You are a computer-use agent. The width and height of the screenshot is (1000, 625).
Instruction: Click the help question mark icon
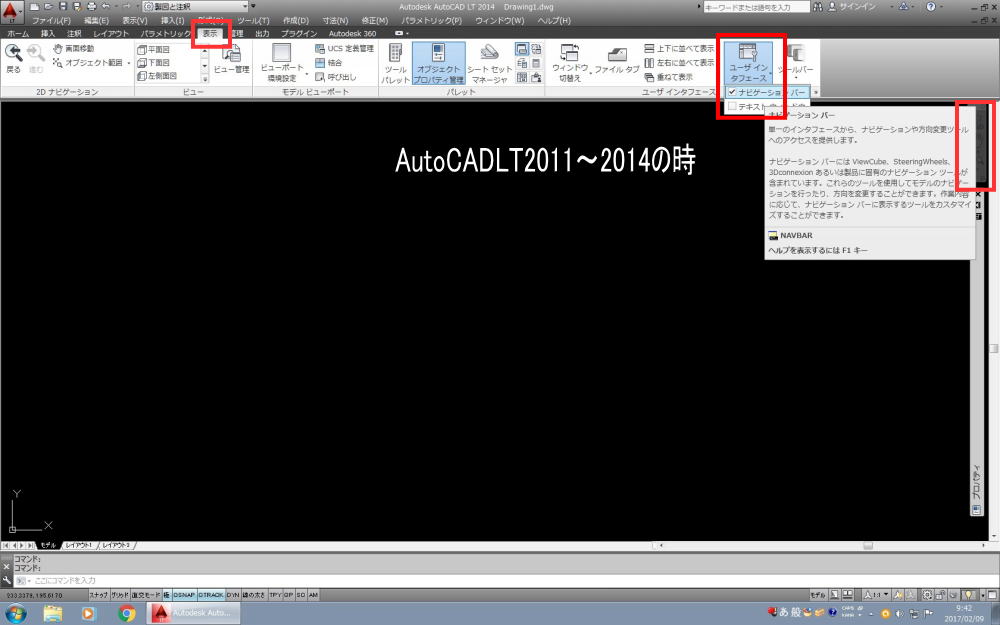[x=930, y=6]
